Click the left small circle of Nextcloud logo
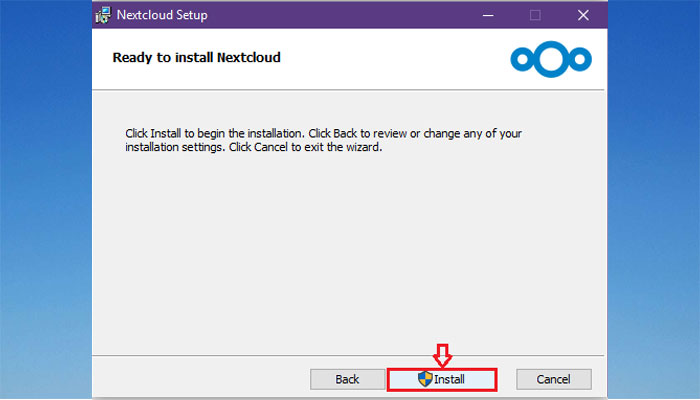Screen dimensions: 700x400 [523, 59]
